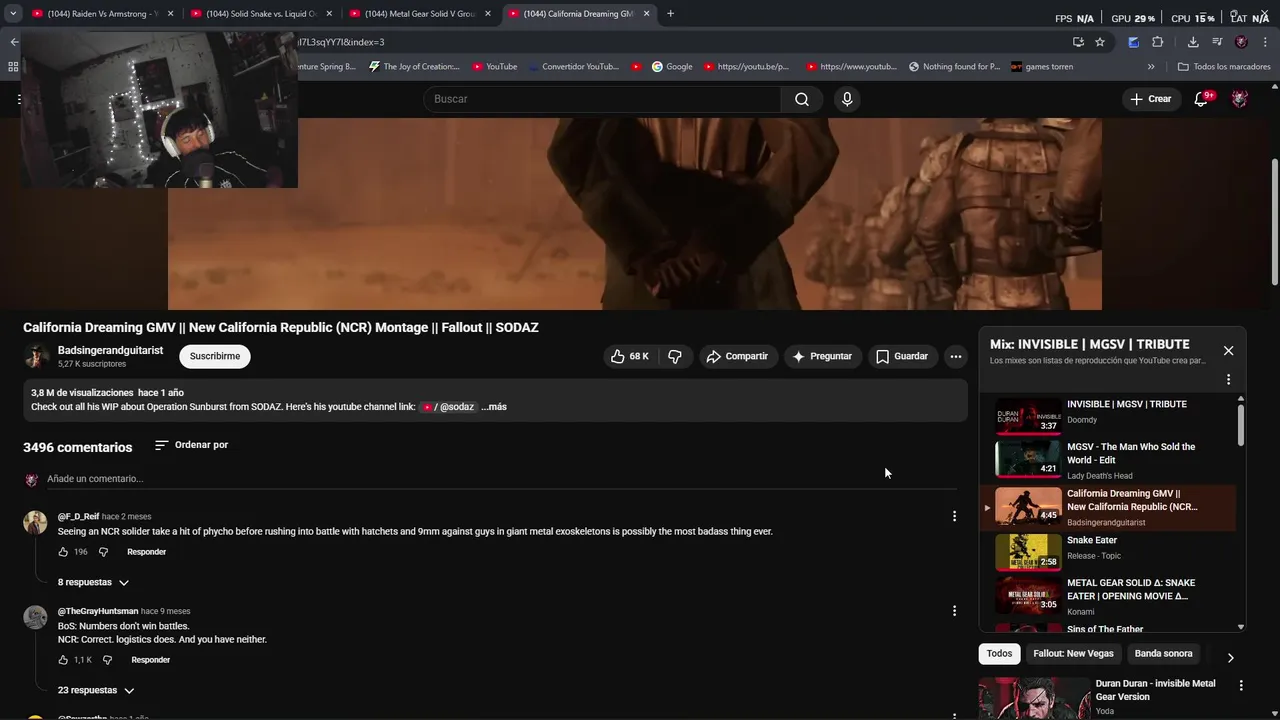Reply to TheGrayHuntsman comment via Responder

(150, 660)
